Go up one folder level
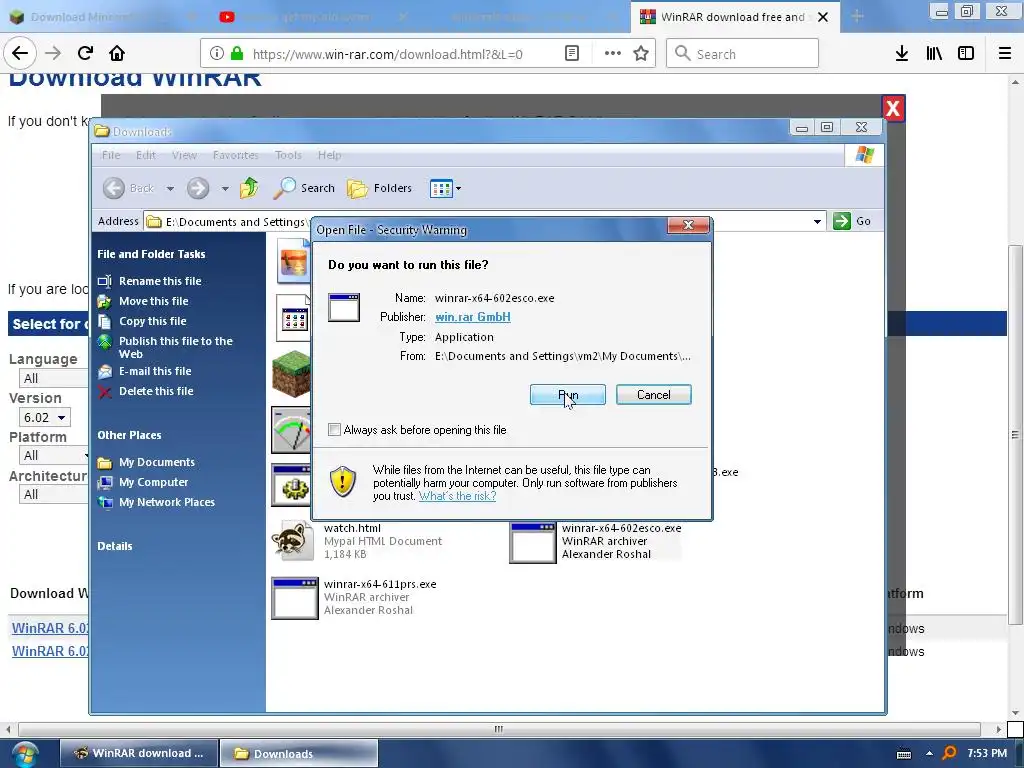Viewport: 1024px width, 768px height. (x=249, y=188)
